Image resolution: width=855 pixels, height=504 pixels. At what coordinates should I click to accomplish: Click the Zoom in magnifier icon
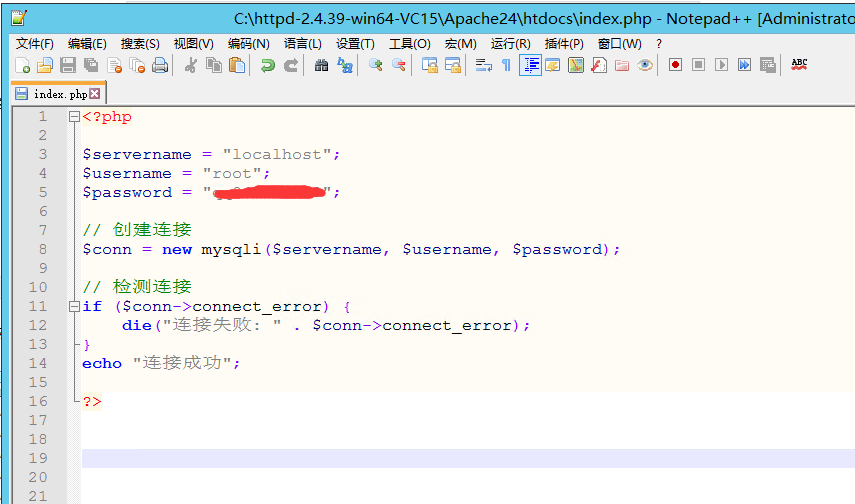(x=376, y=65)
